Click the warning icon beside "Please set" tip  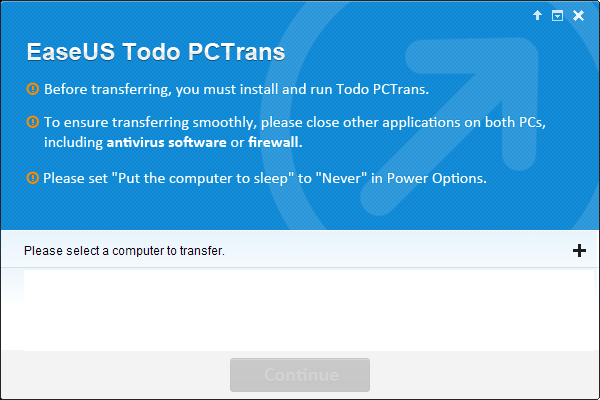coord(33,178)
